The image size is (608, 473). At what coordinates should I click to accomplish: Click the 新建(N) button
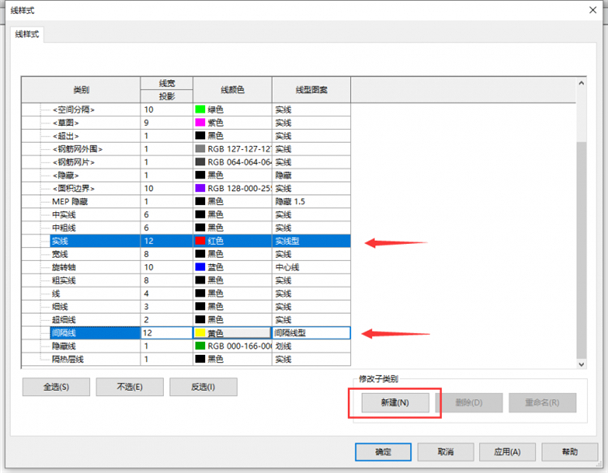(395, 402)
